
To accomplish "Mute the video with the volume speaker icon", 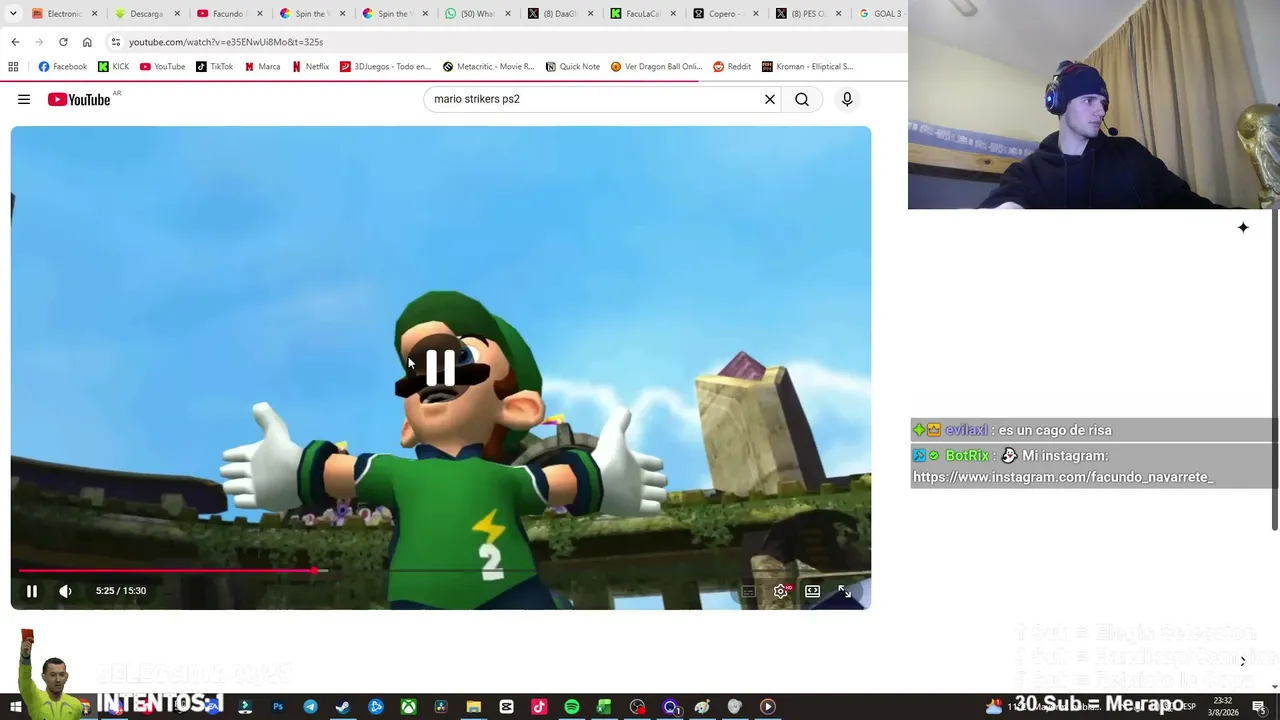I will (65, 591).
